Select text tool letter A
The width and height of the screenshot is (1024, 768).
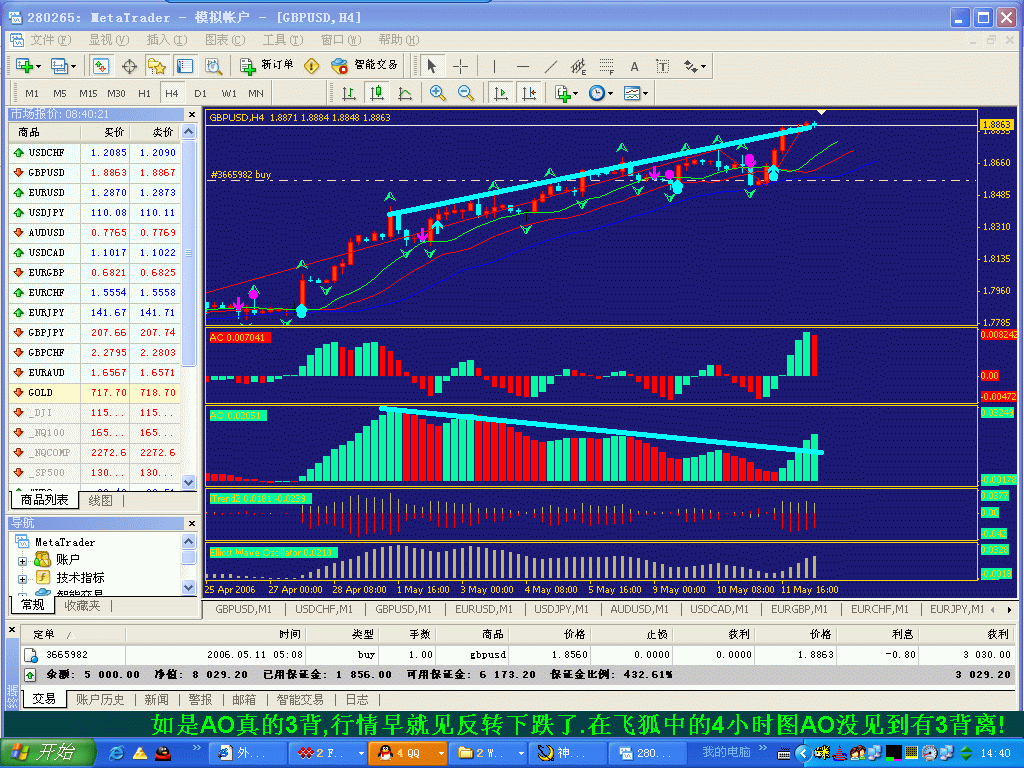[x=634, y=66]
